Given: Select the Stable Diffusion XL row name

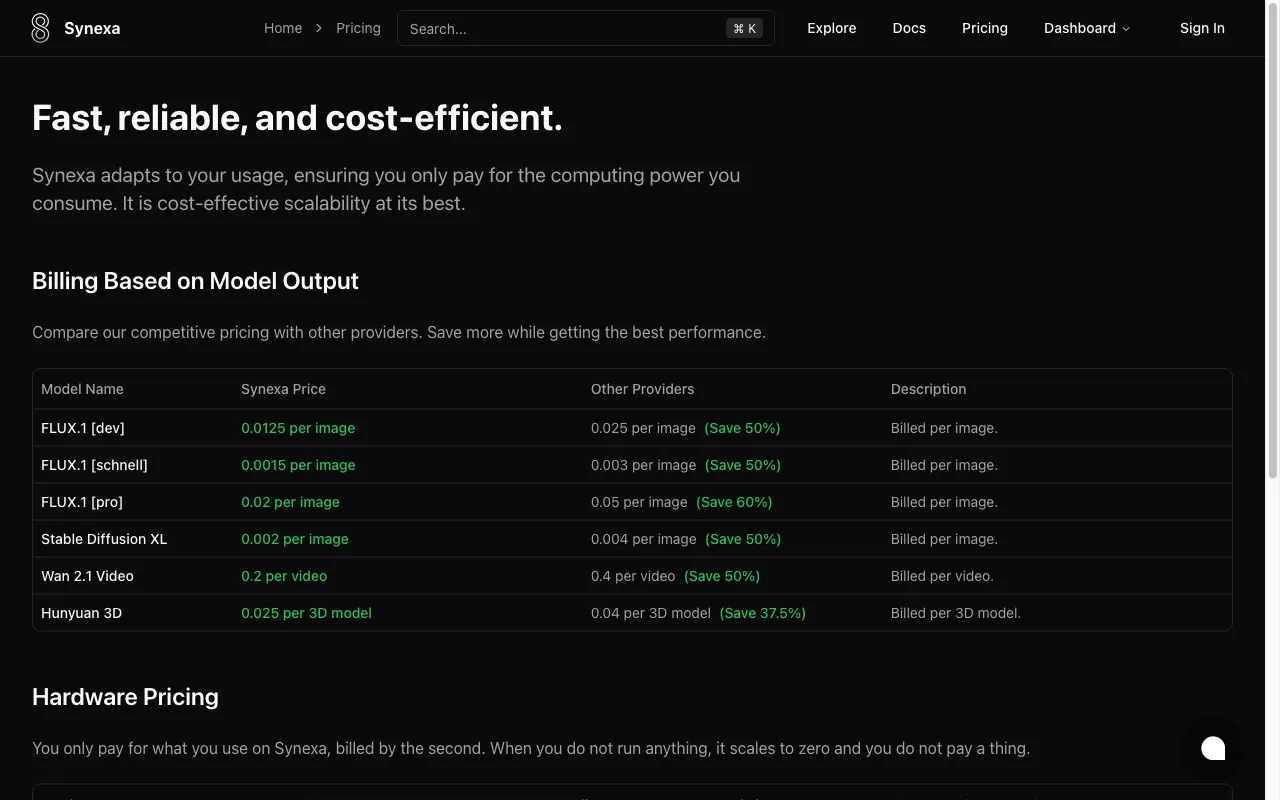Looking at the screenshot, I should (x=104, y=539).
